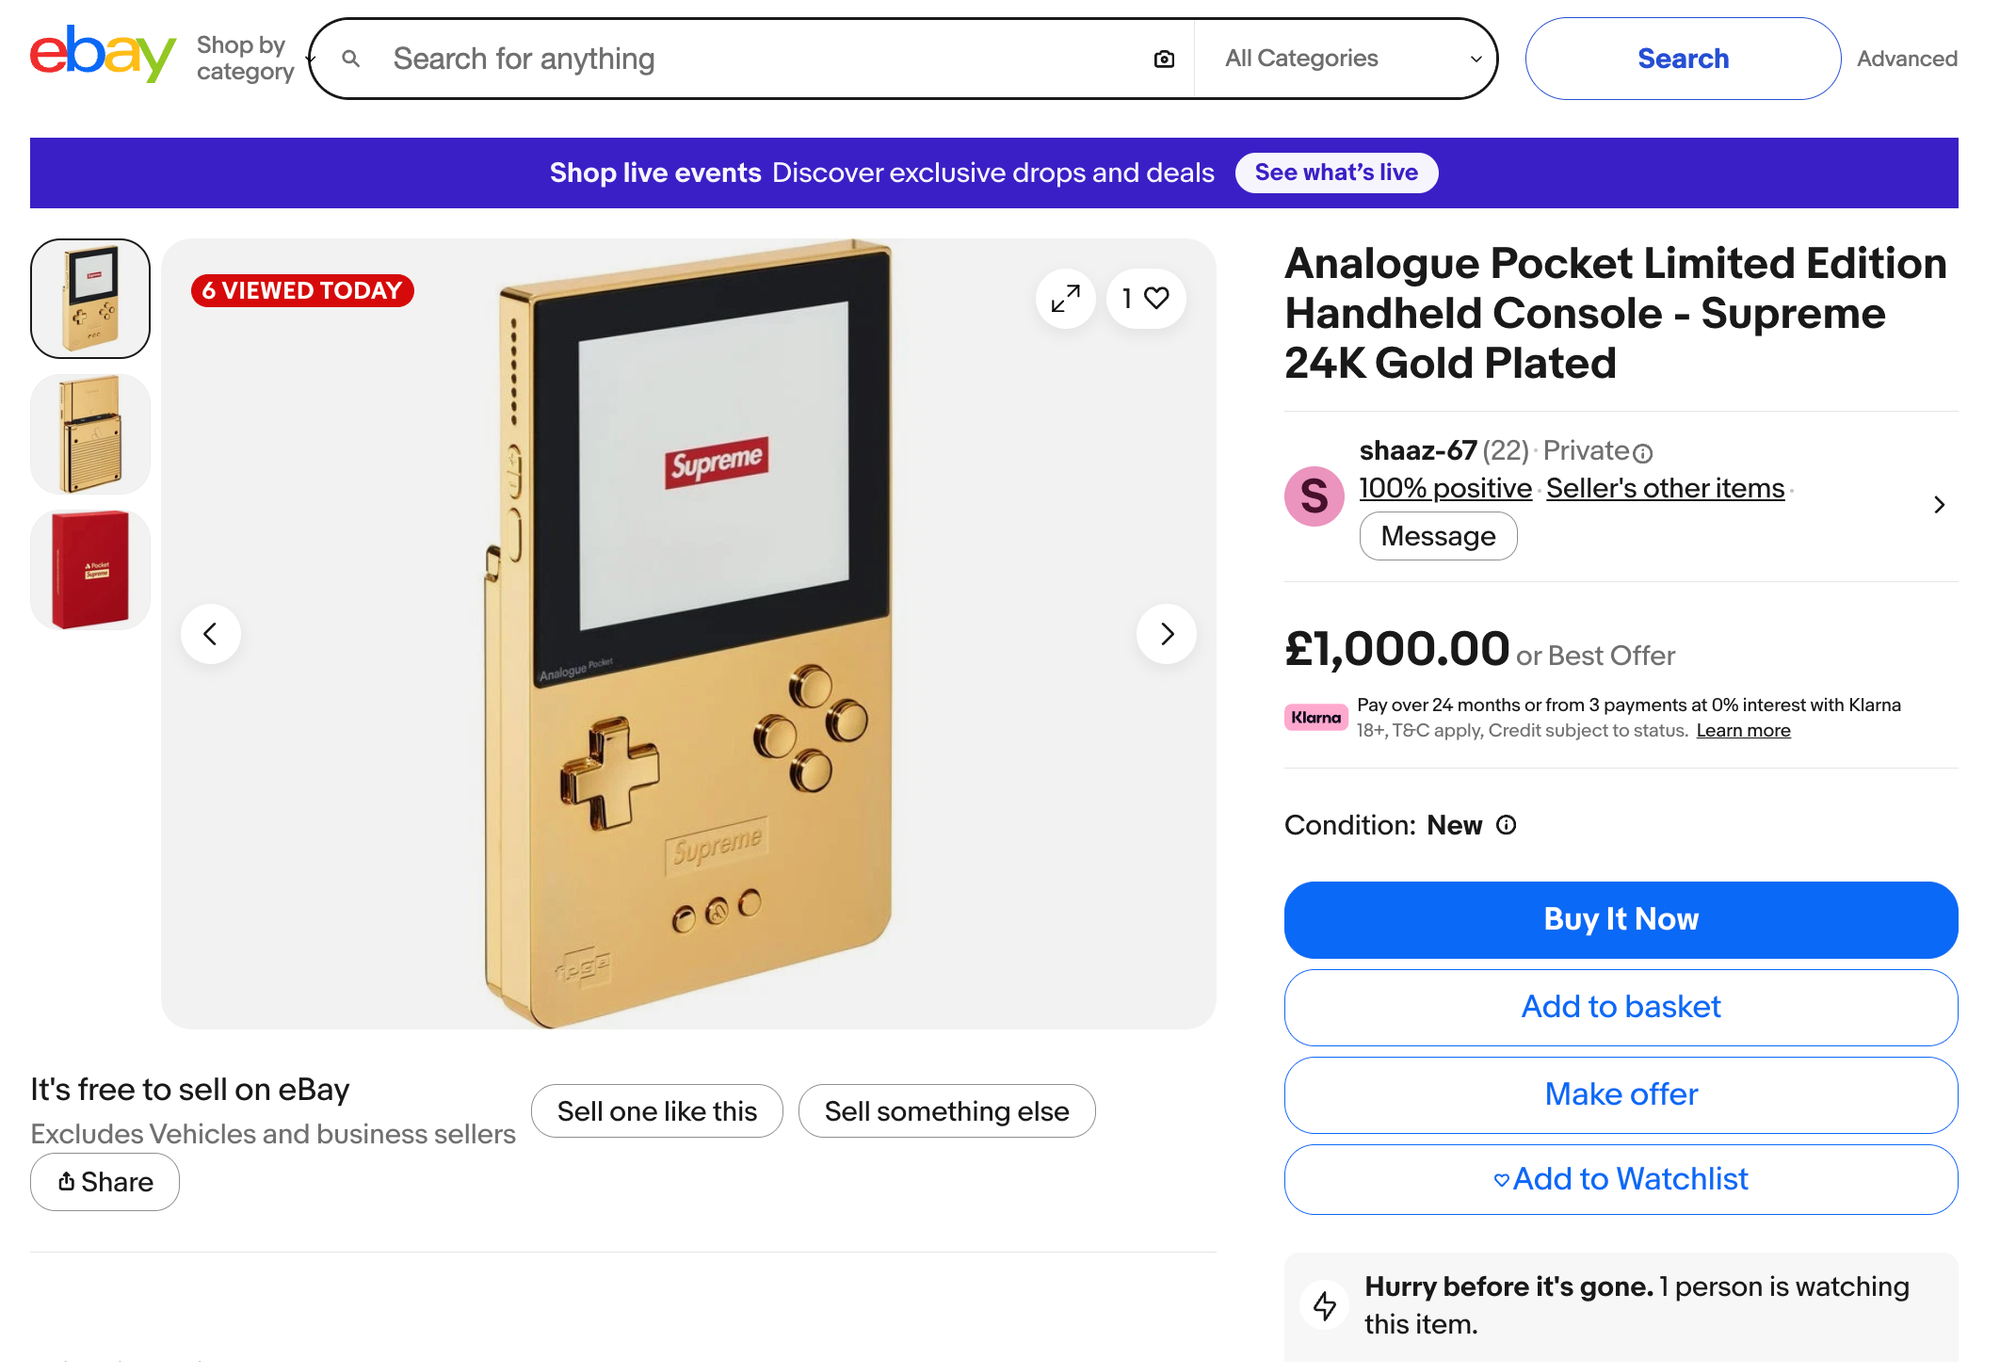Click the Private seller info icon
This screenshot has width=2000, height=1362.
tap(1643, 453)
